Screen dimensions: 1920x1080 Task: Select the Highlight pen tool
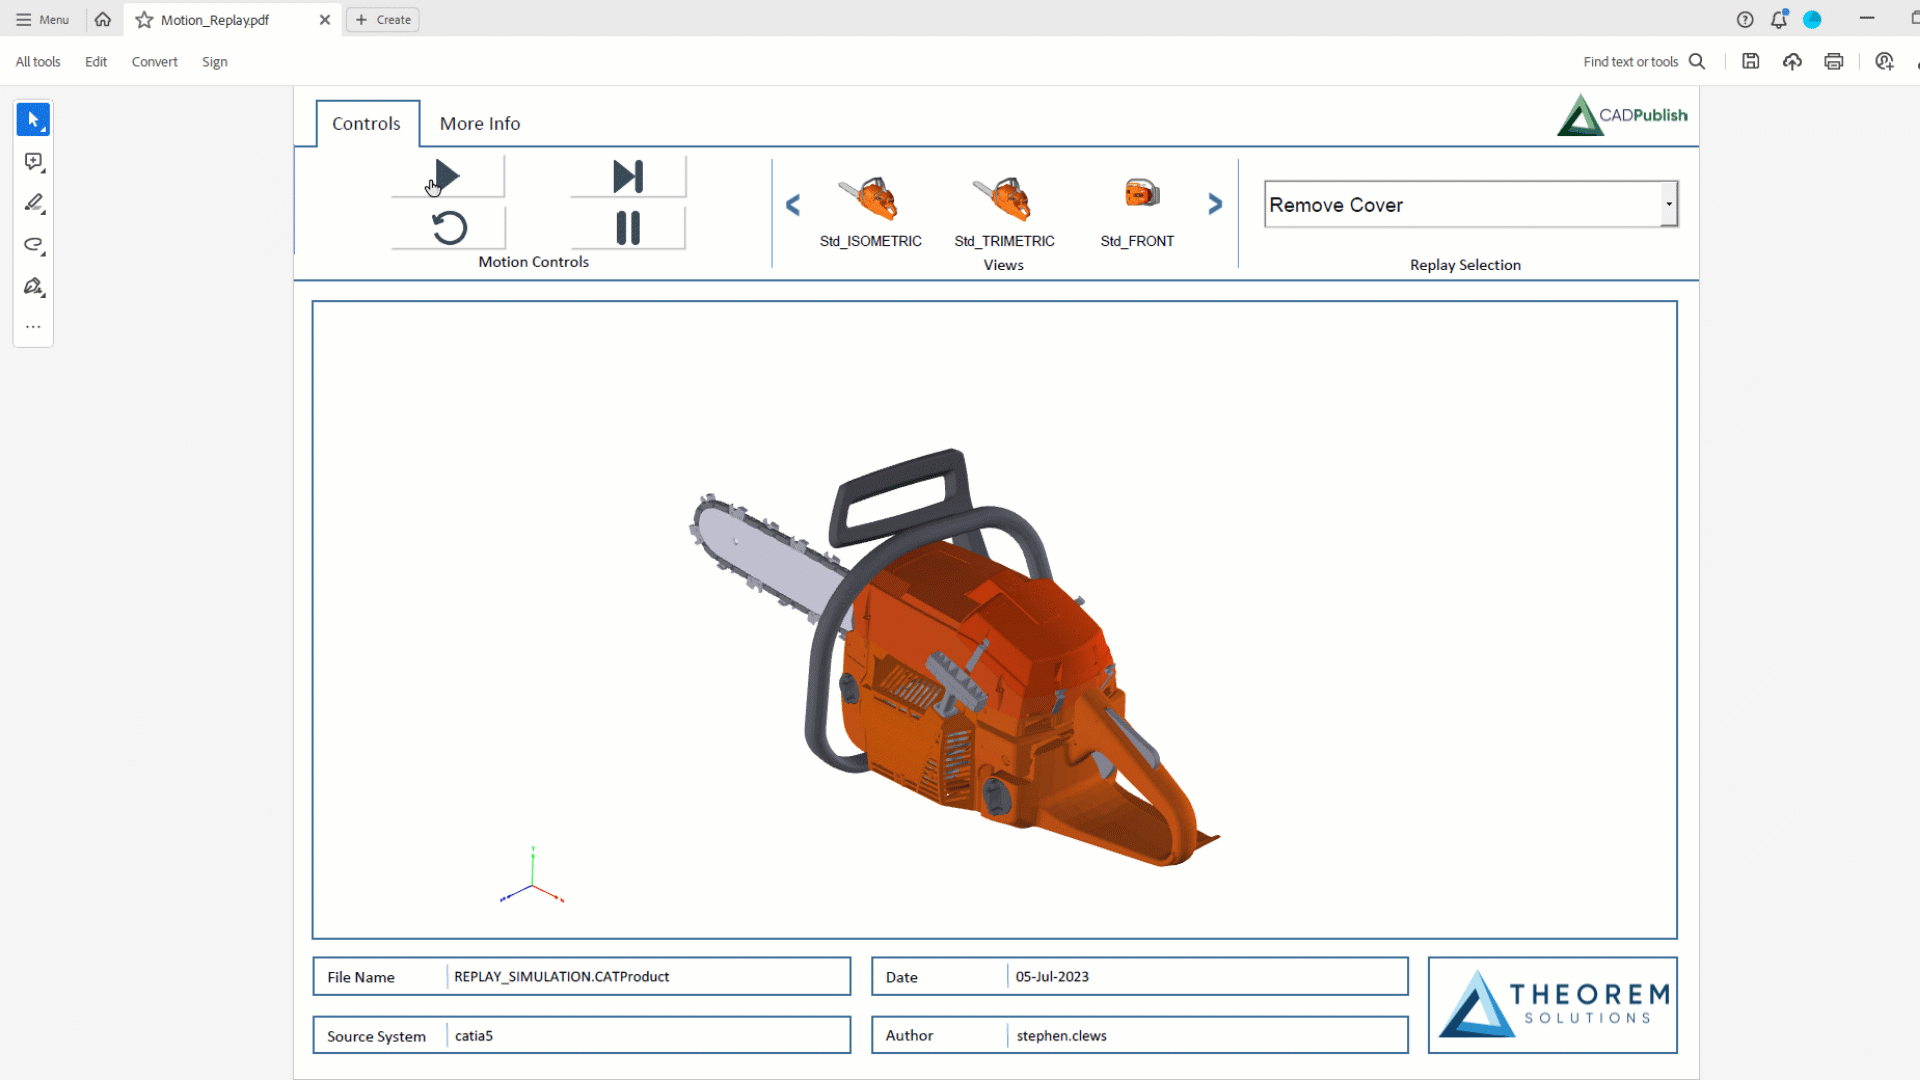click(32, 203)
